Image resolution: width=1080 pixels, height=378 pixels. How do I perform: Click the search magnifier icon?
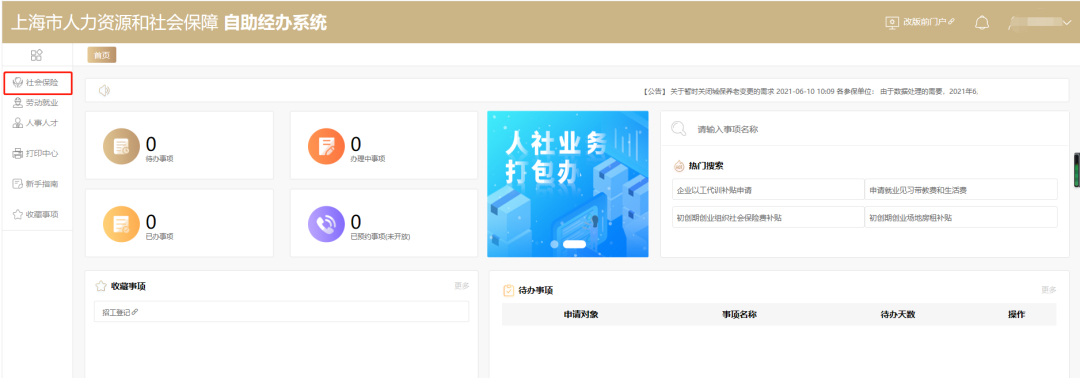tap(678, 128)
